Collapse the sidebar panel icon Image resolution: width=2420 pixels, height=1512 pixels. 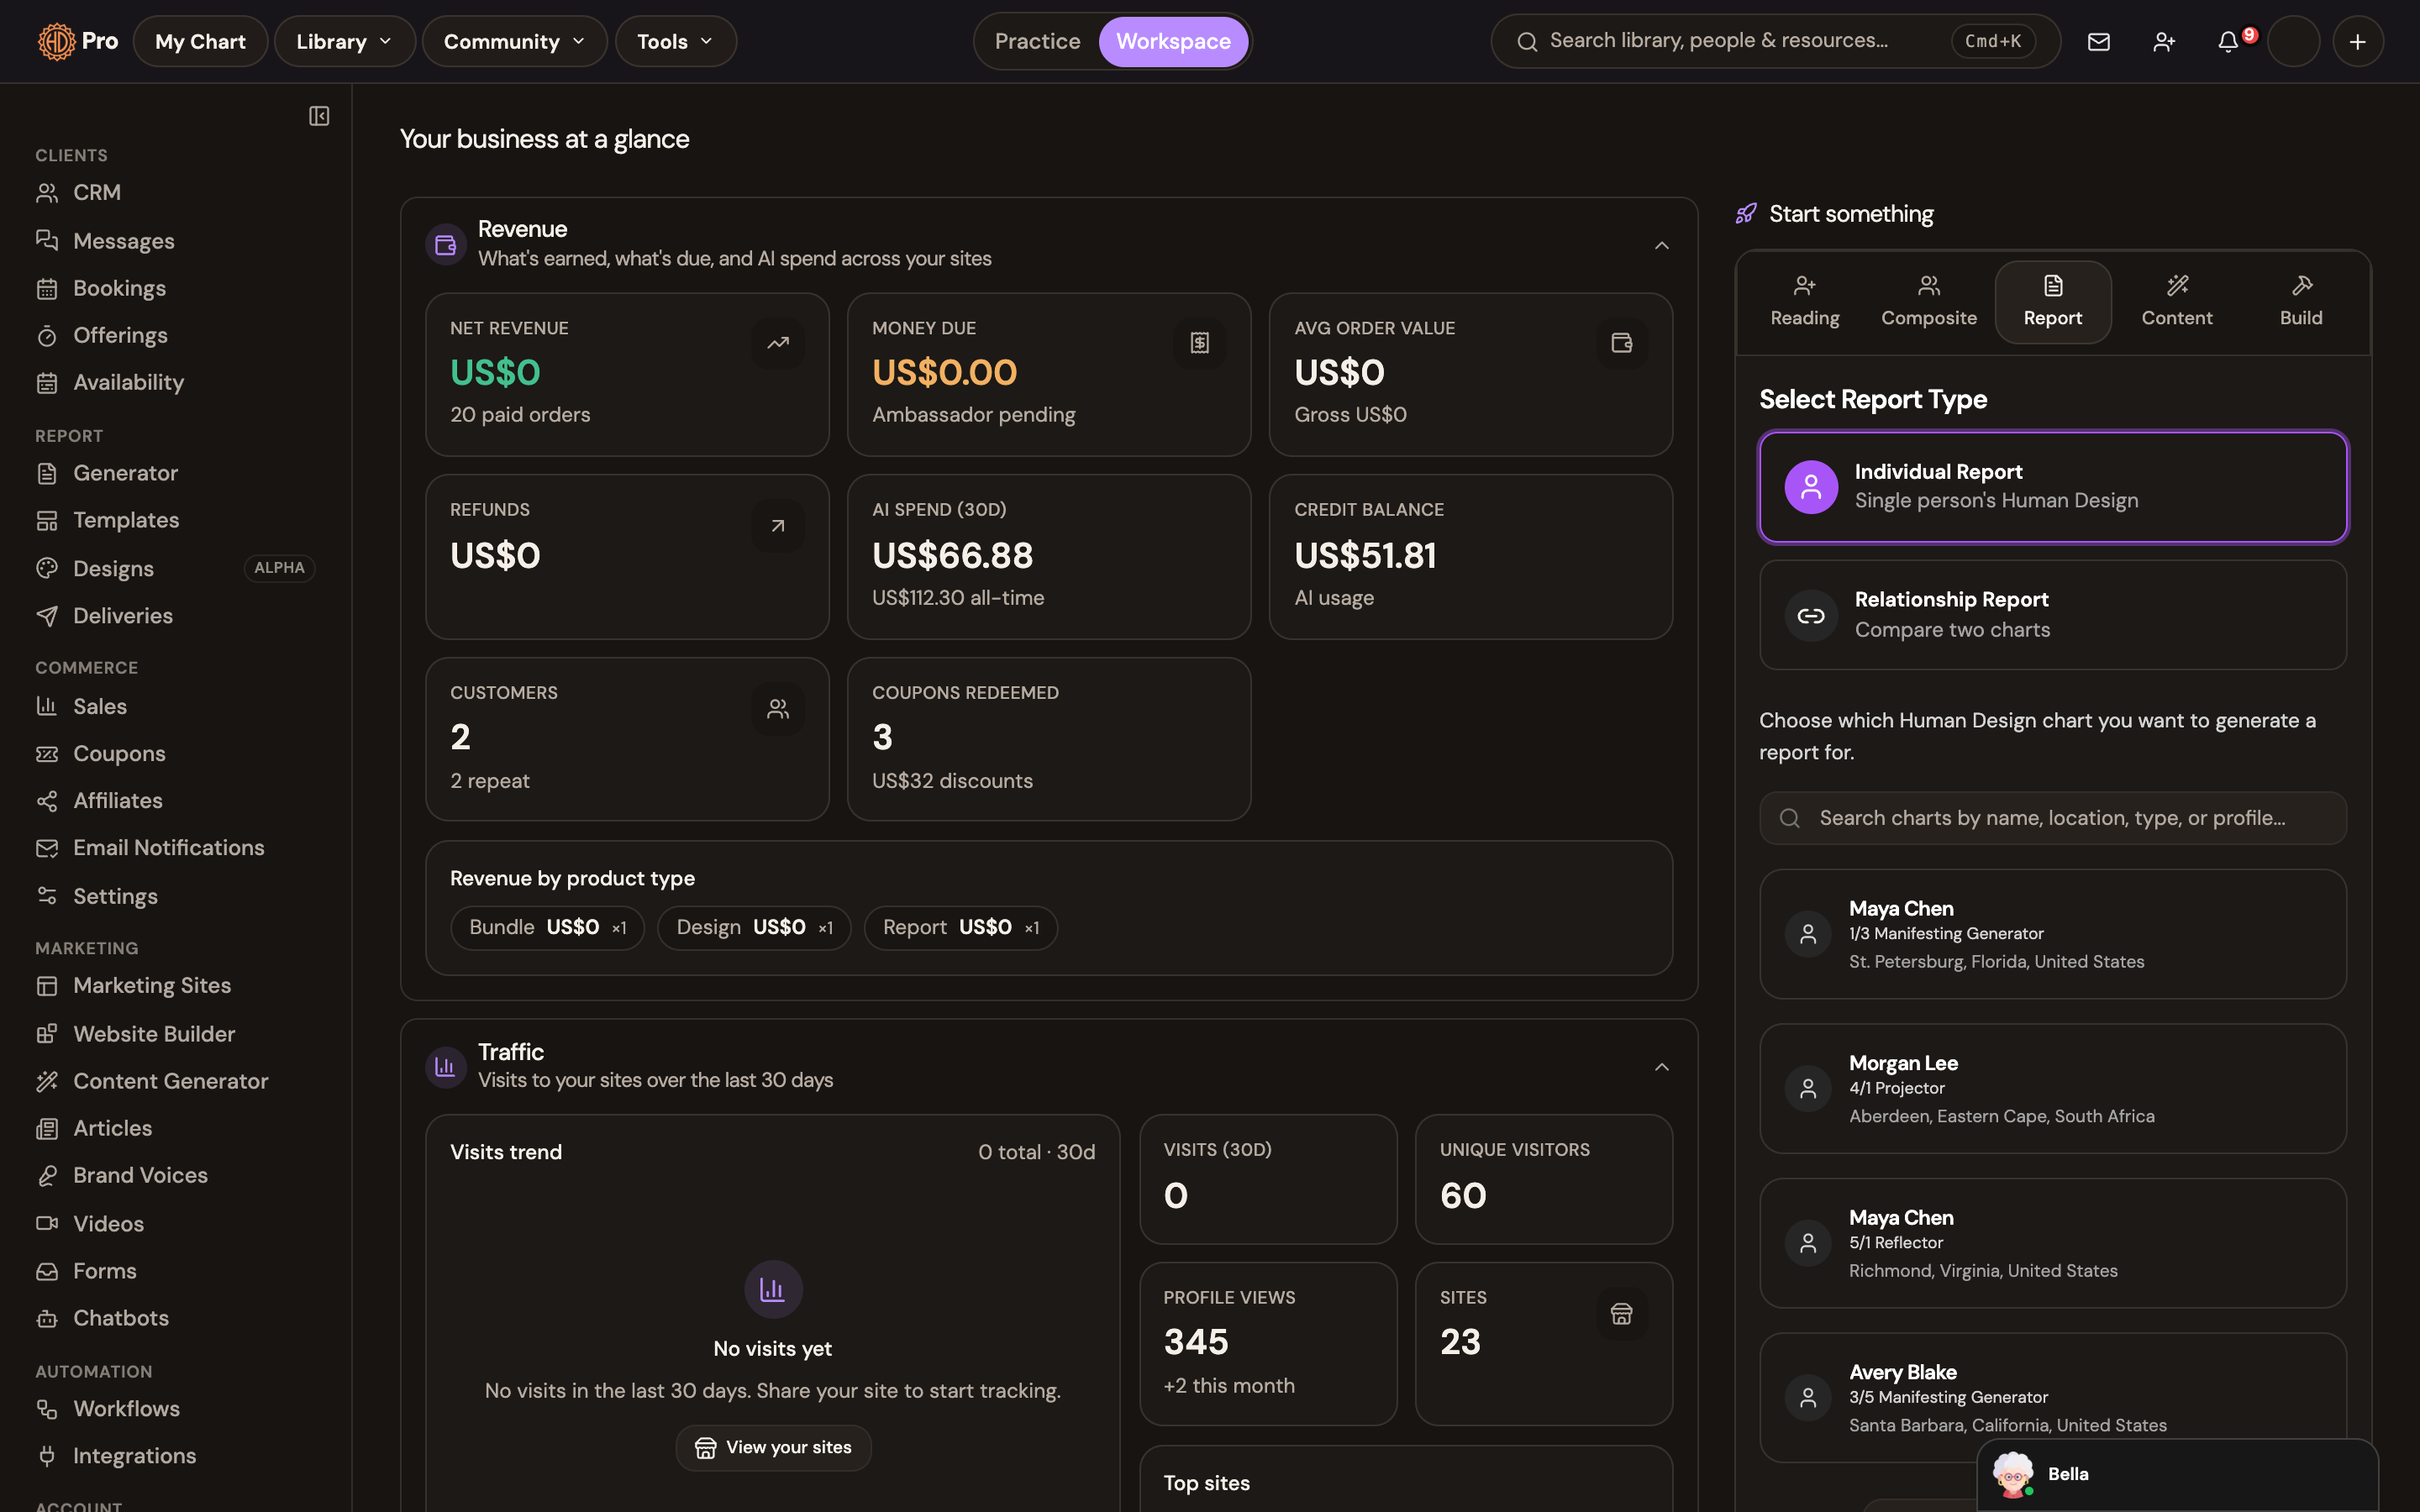(319, 116)
